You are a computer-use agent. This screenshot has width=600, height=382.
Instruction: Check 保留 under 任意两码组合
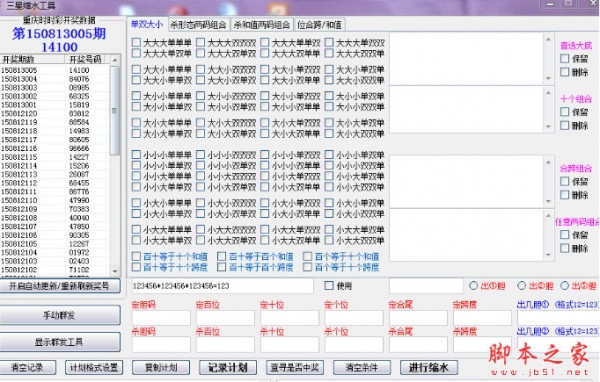564,235
